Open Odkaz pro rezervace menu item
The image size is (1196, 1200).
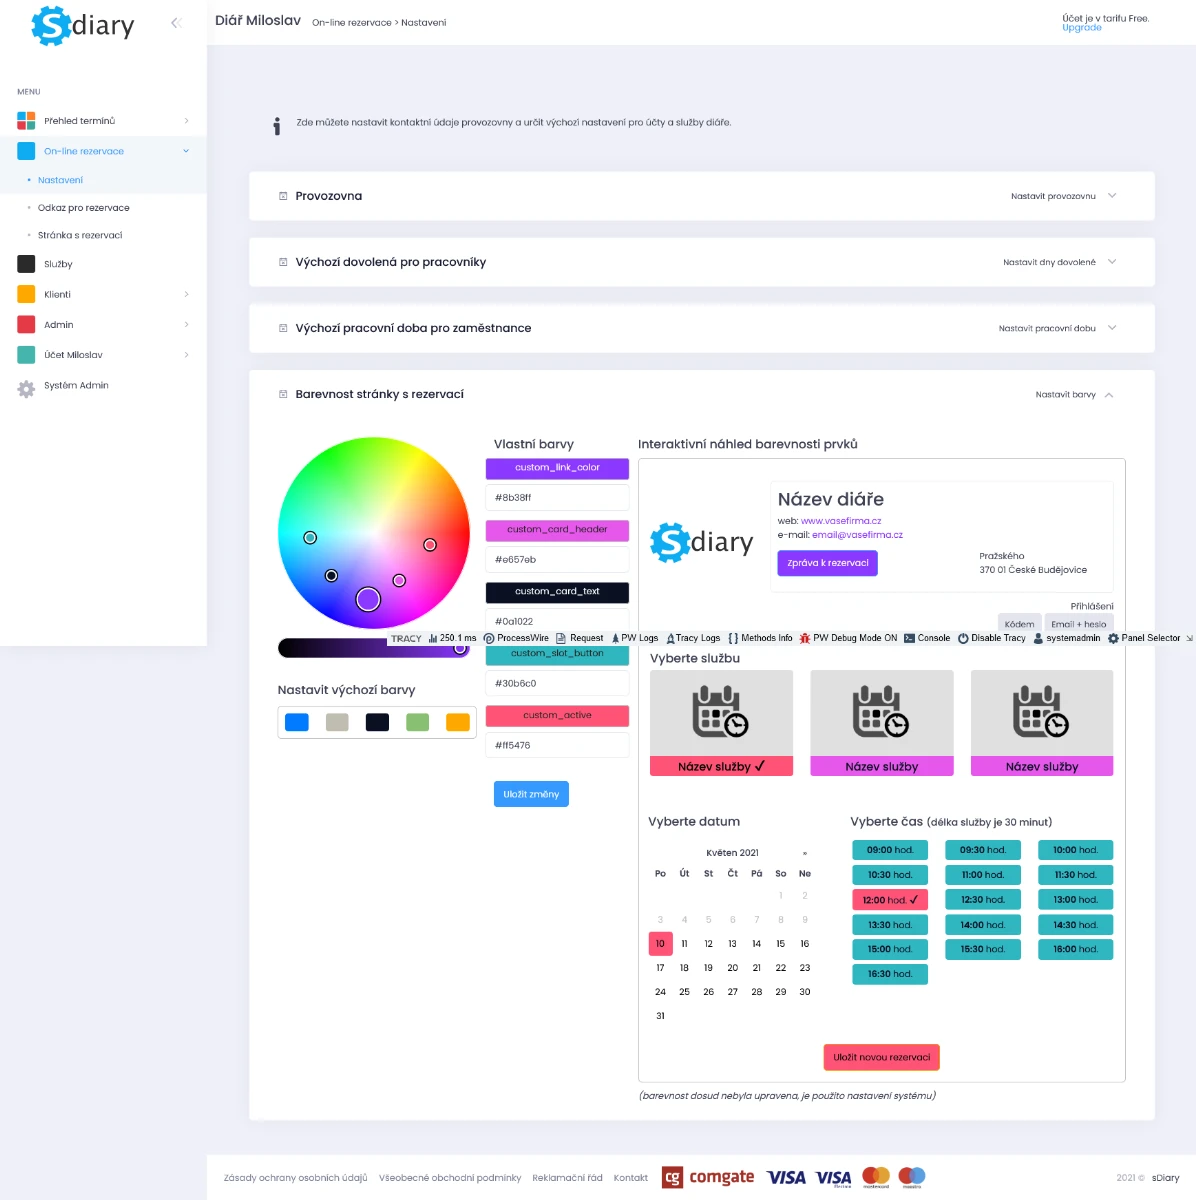(84, 208)
